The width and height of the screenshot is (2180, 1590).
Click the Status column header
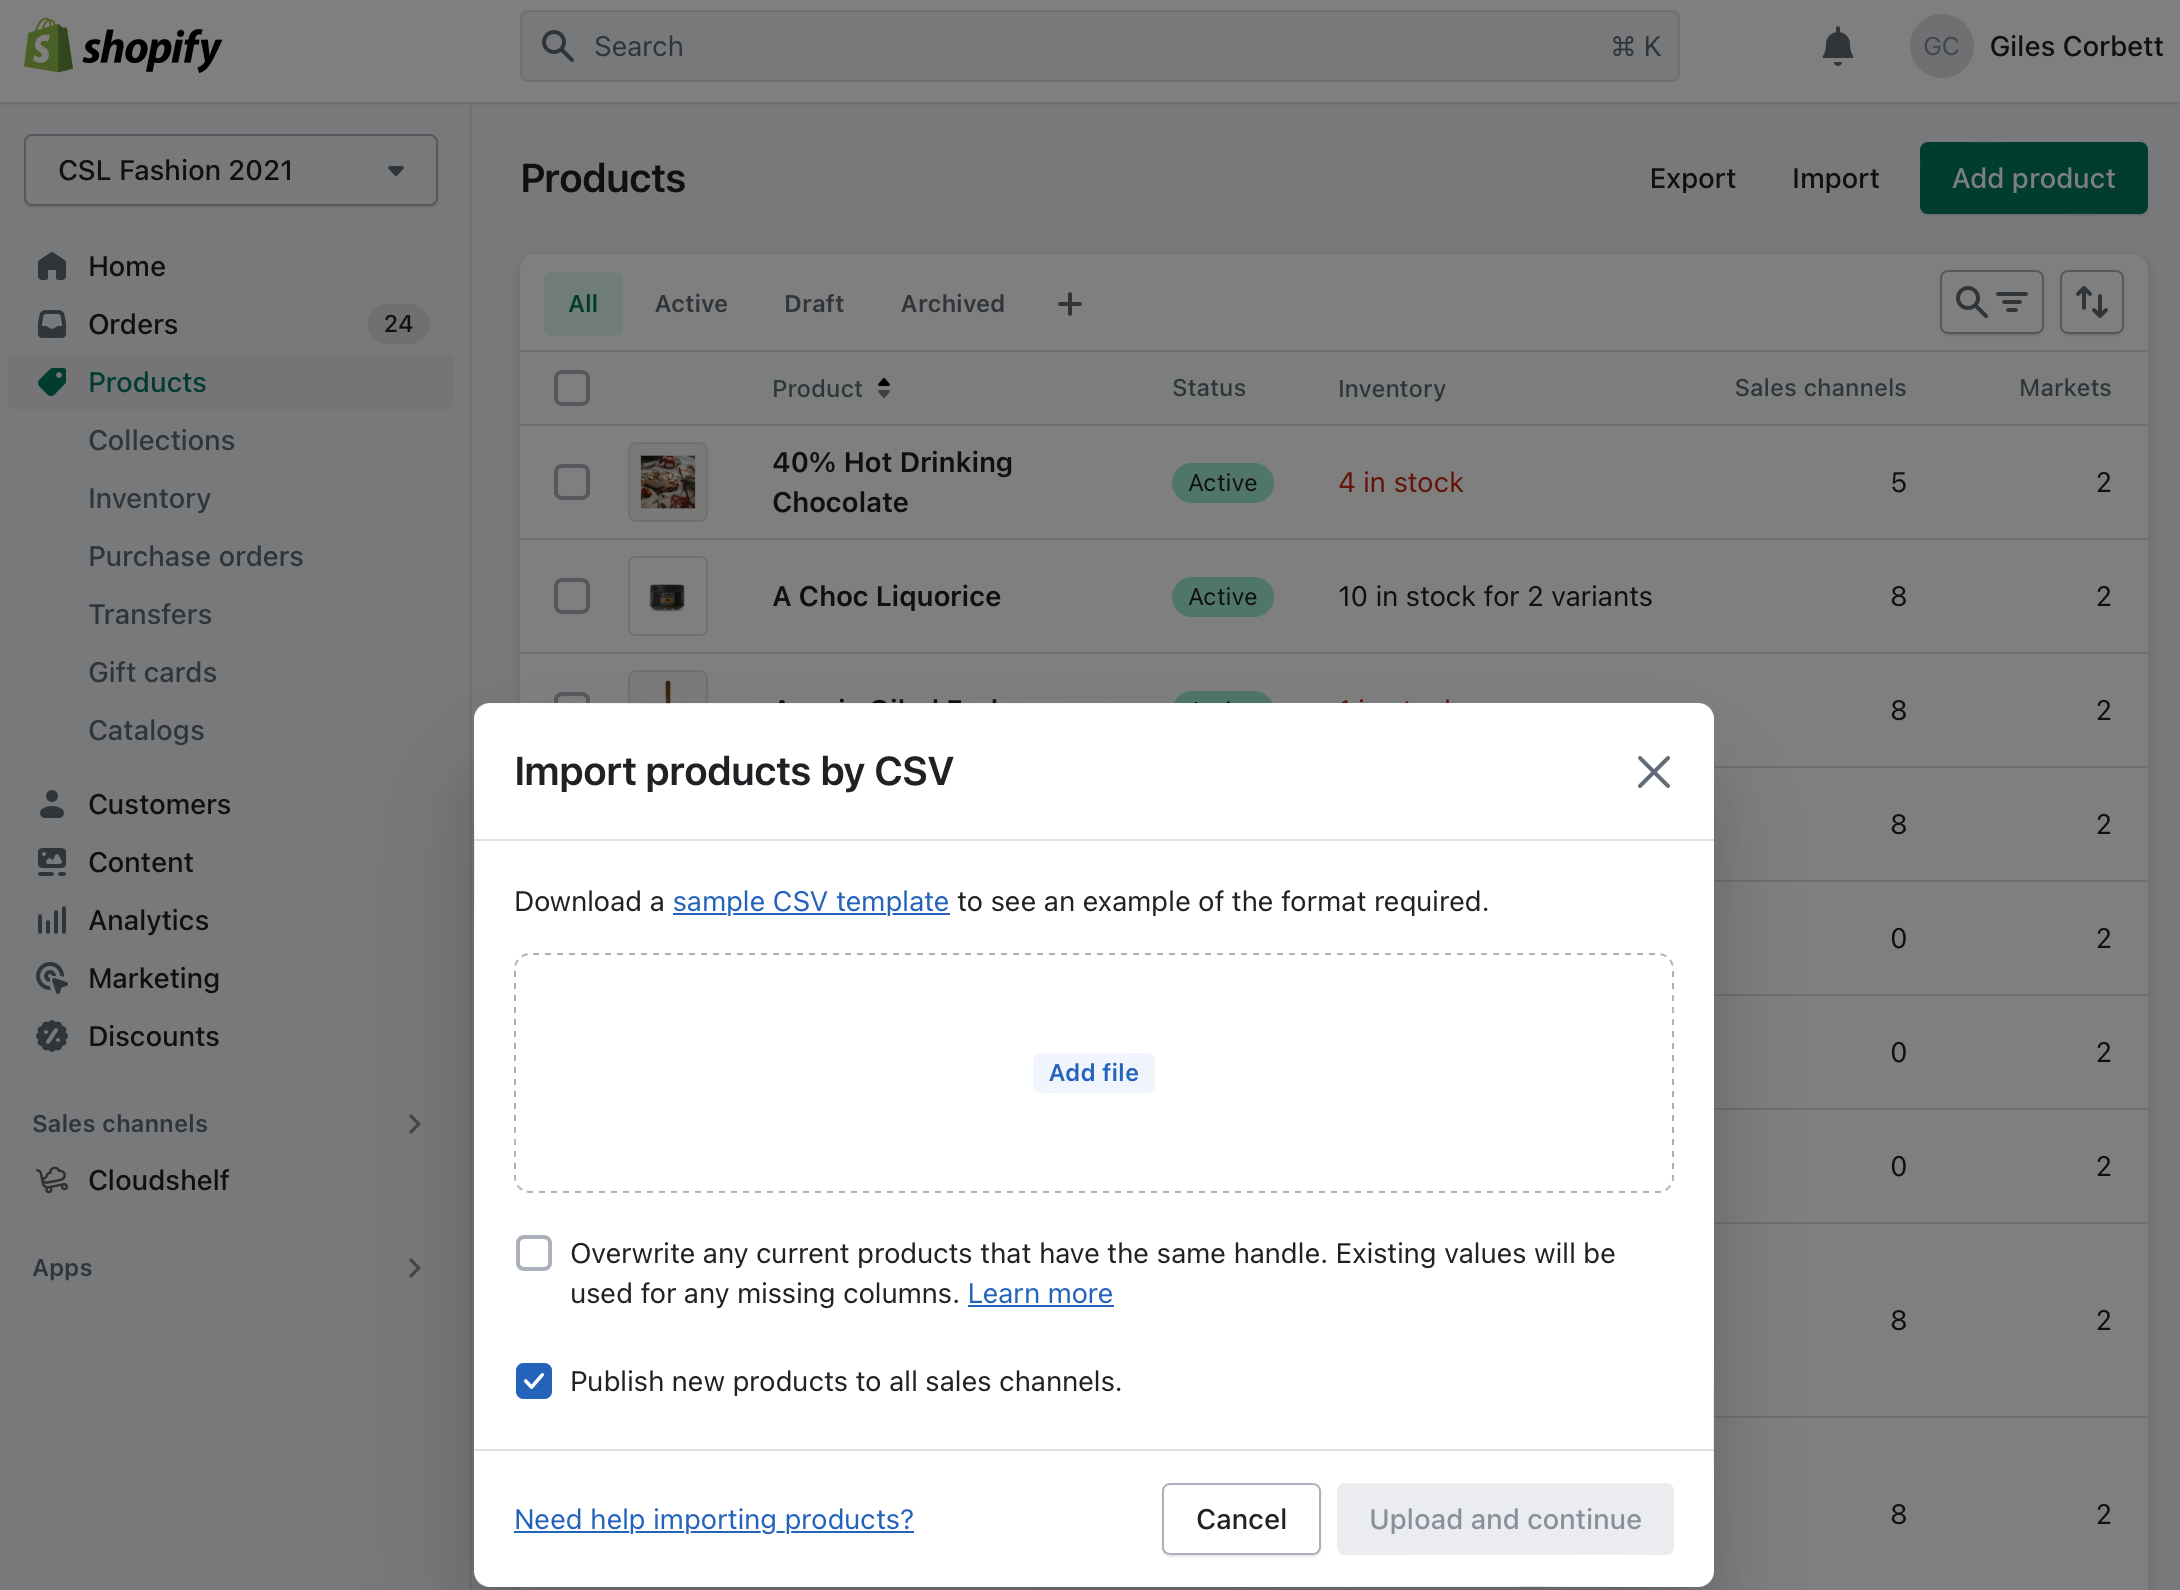coord(1208,388)
